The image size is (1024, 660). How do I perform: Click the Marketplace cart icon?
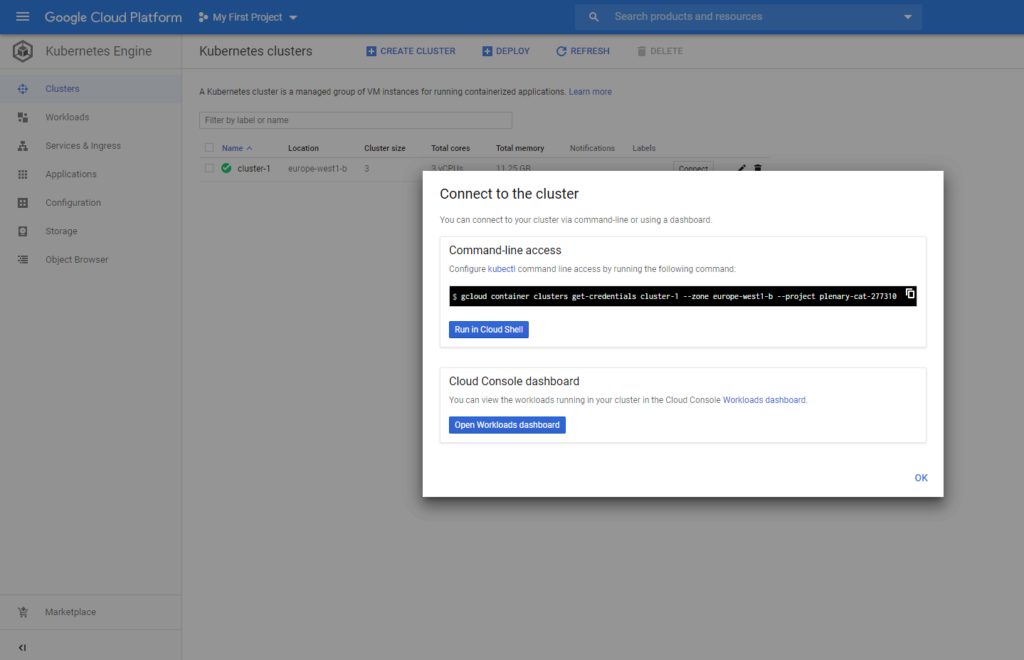23,612
